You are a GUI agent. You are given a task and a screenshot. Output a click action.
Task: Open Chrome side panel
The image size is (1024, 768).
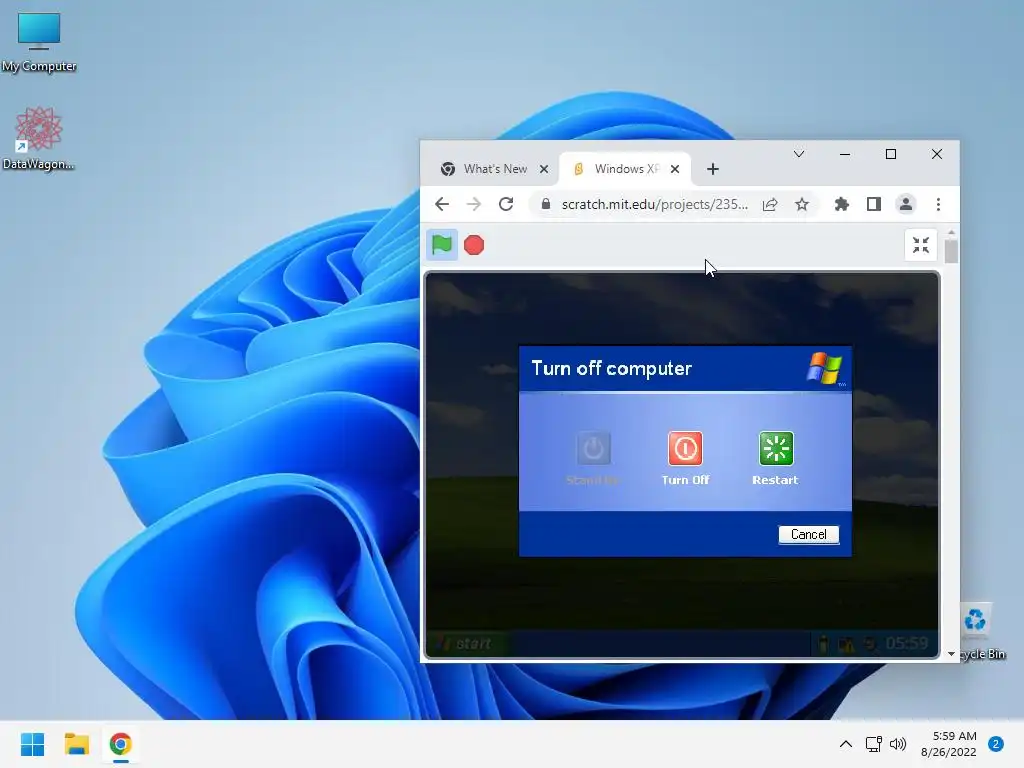tap(874, 204)
